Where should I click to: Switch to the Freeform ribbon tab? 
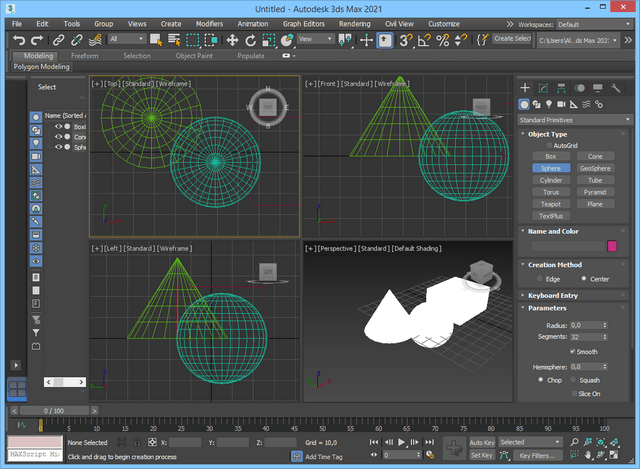[85, 56]
